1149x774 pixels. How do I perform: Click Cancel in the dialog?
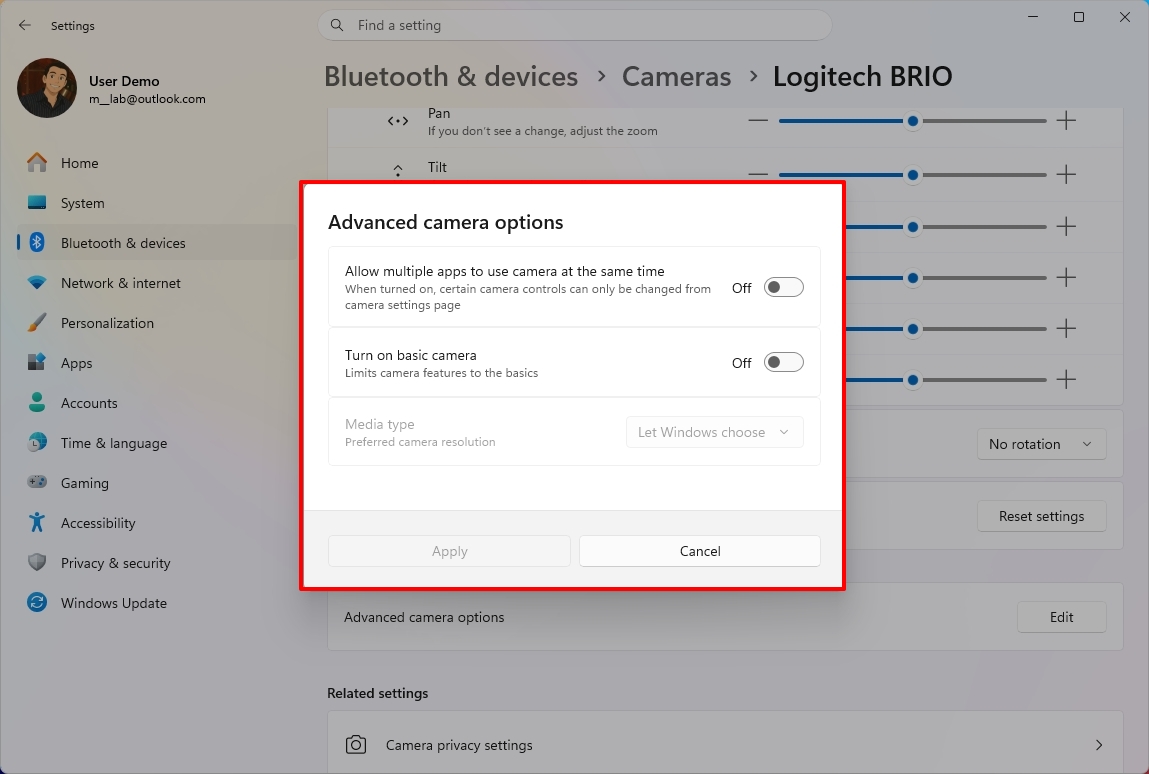[700, 551]
